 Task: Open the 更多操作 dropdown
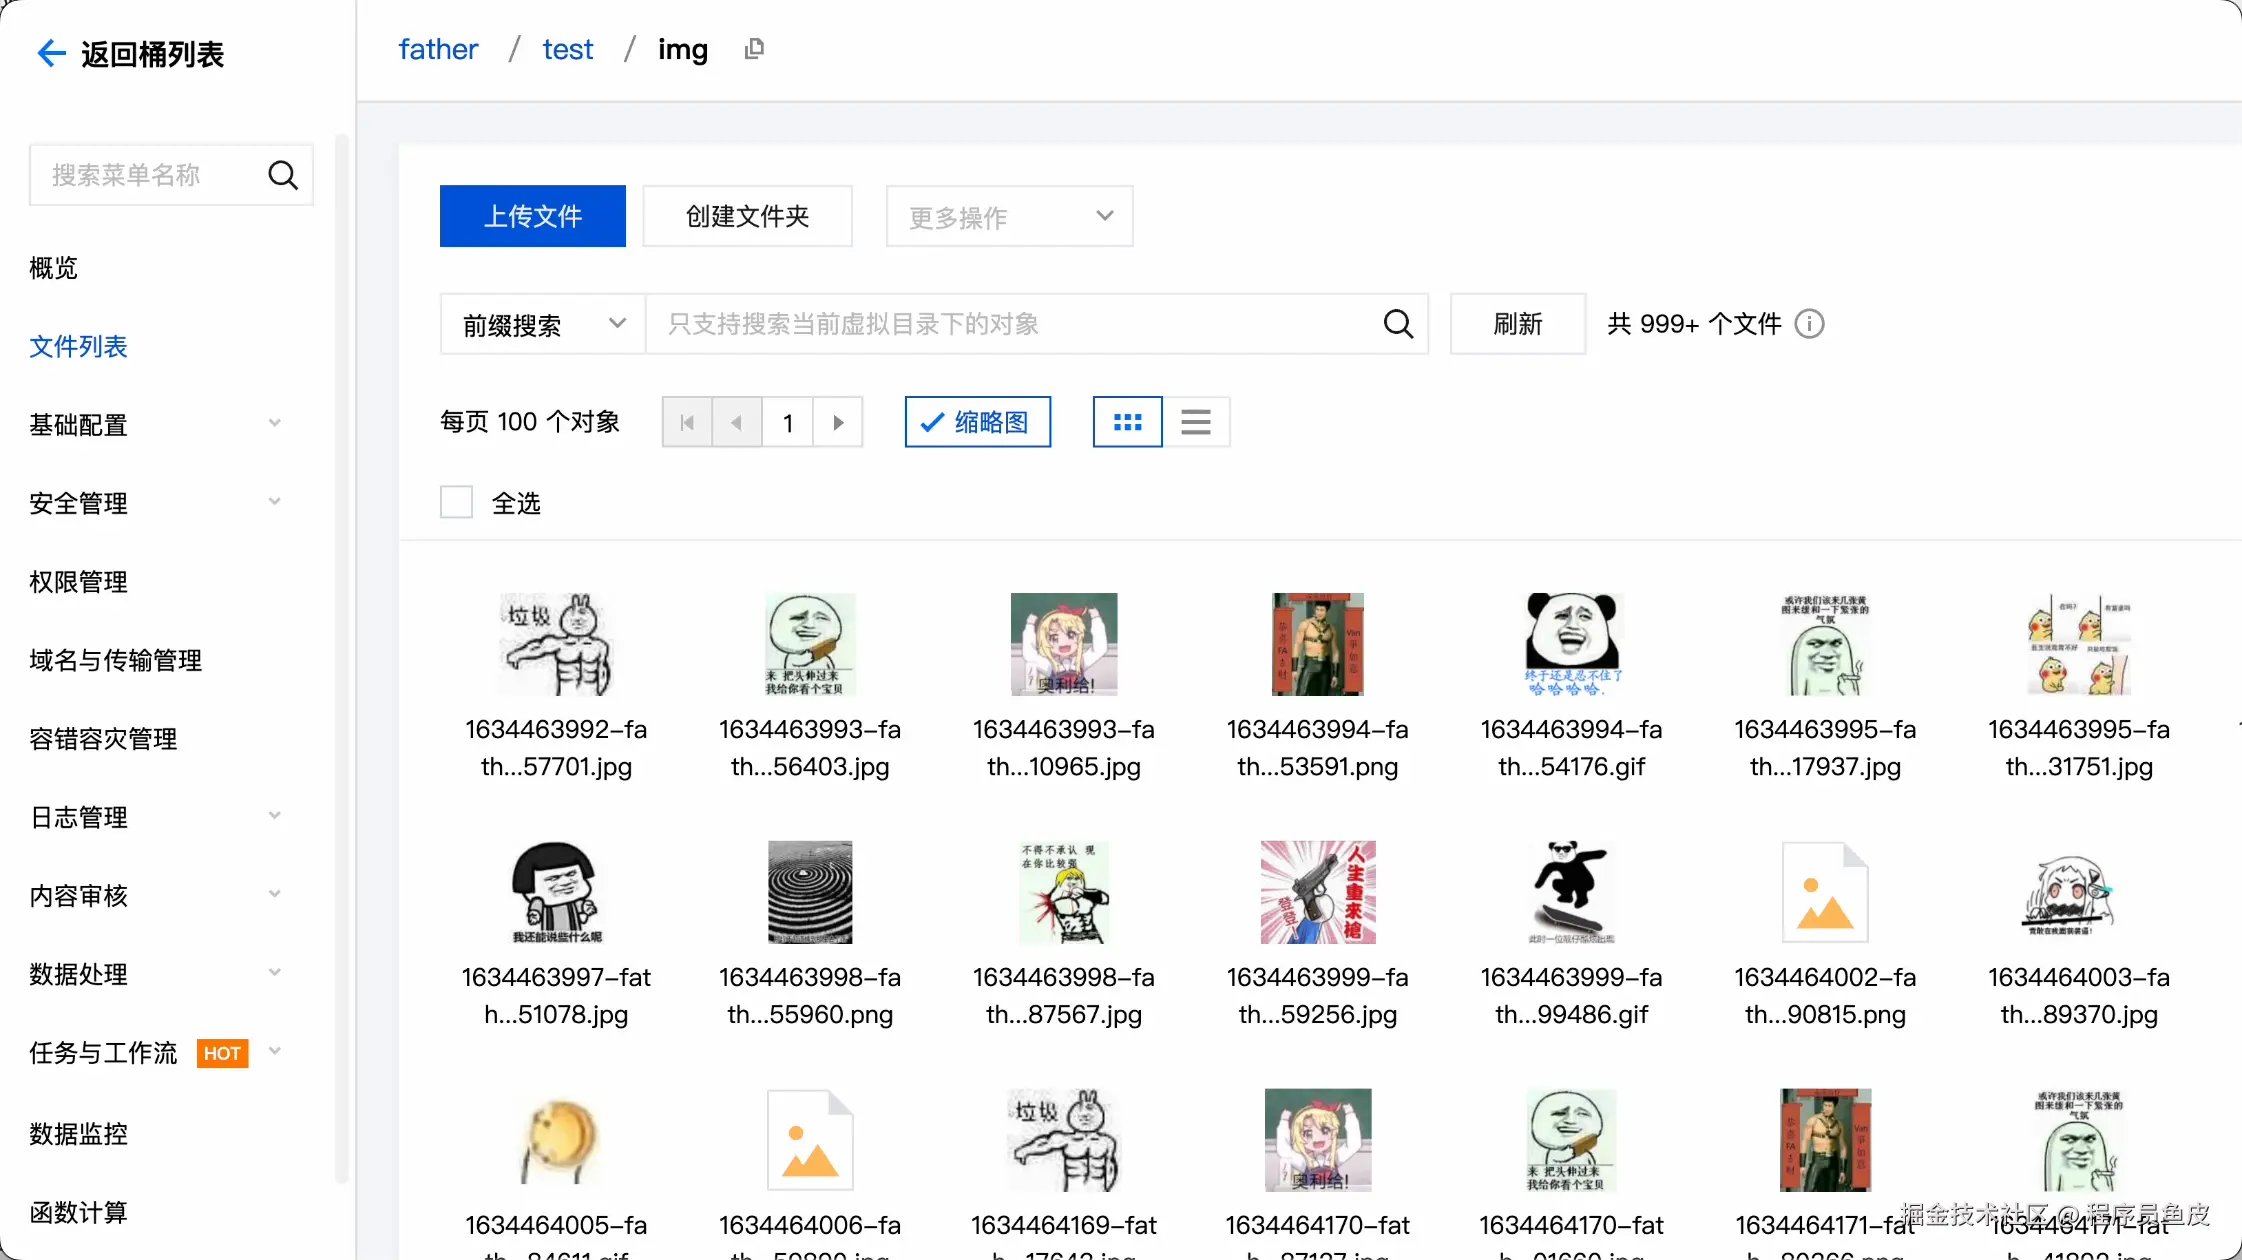pos(1009,216)
